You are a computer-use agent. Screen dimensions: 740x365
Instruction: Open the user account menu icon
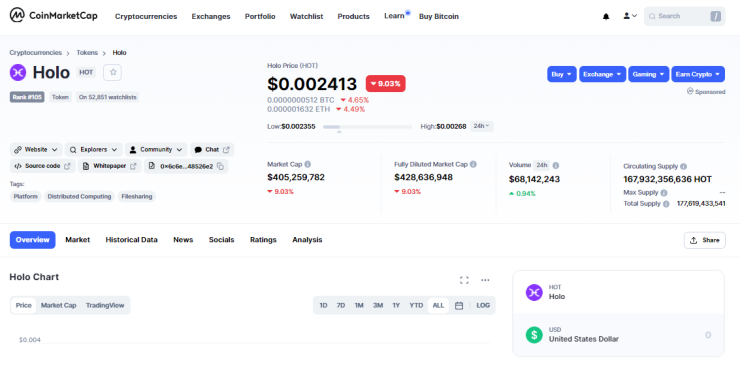pyautogui.click(x=630, y=16)
